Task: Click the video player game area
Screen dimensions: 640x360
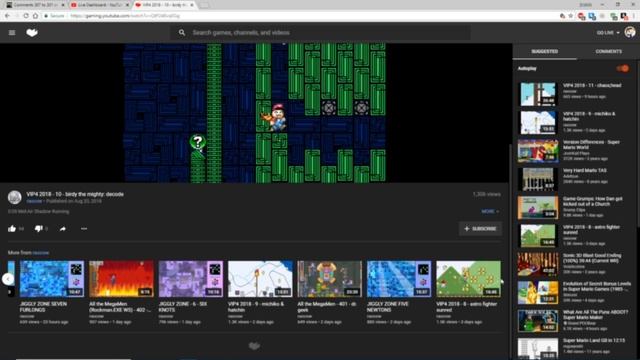Action: click(x=255, y=113)
